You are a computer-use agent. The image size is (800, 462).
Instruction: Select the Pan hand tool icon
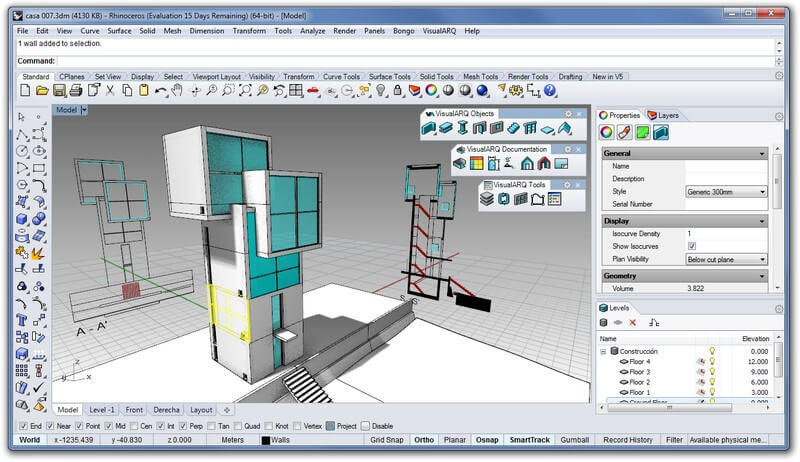[177, 91]
